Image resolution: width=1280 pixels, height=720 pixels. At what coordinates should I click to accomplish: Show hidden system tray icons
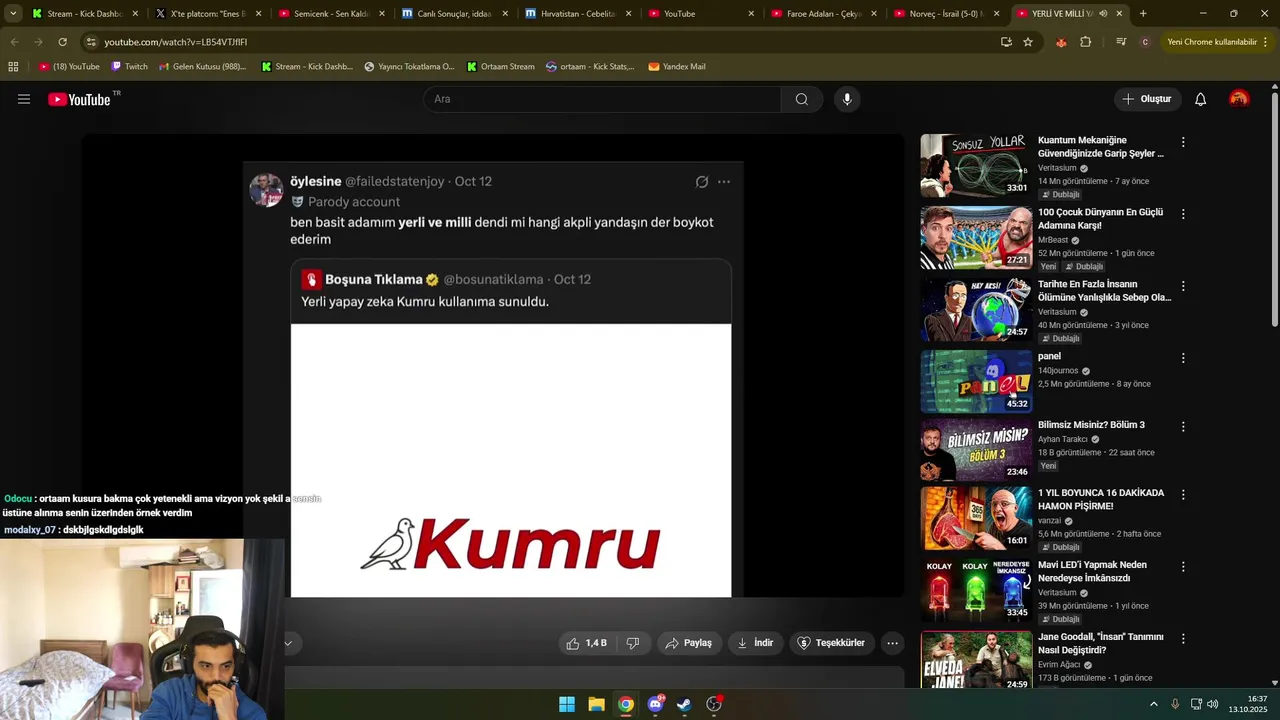click(1153, 704)
